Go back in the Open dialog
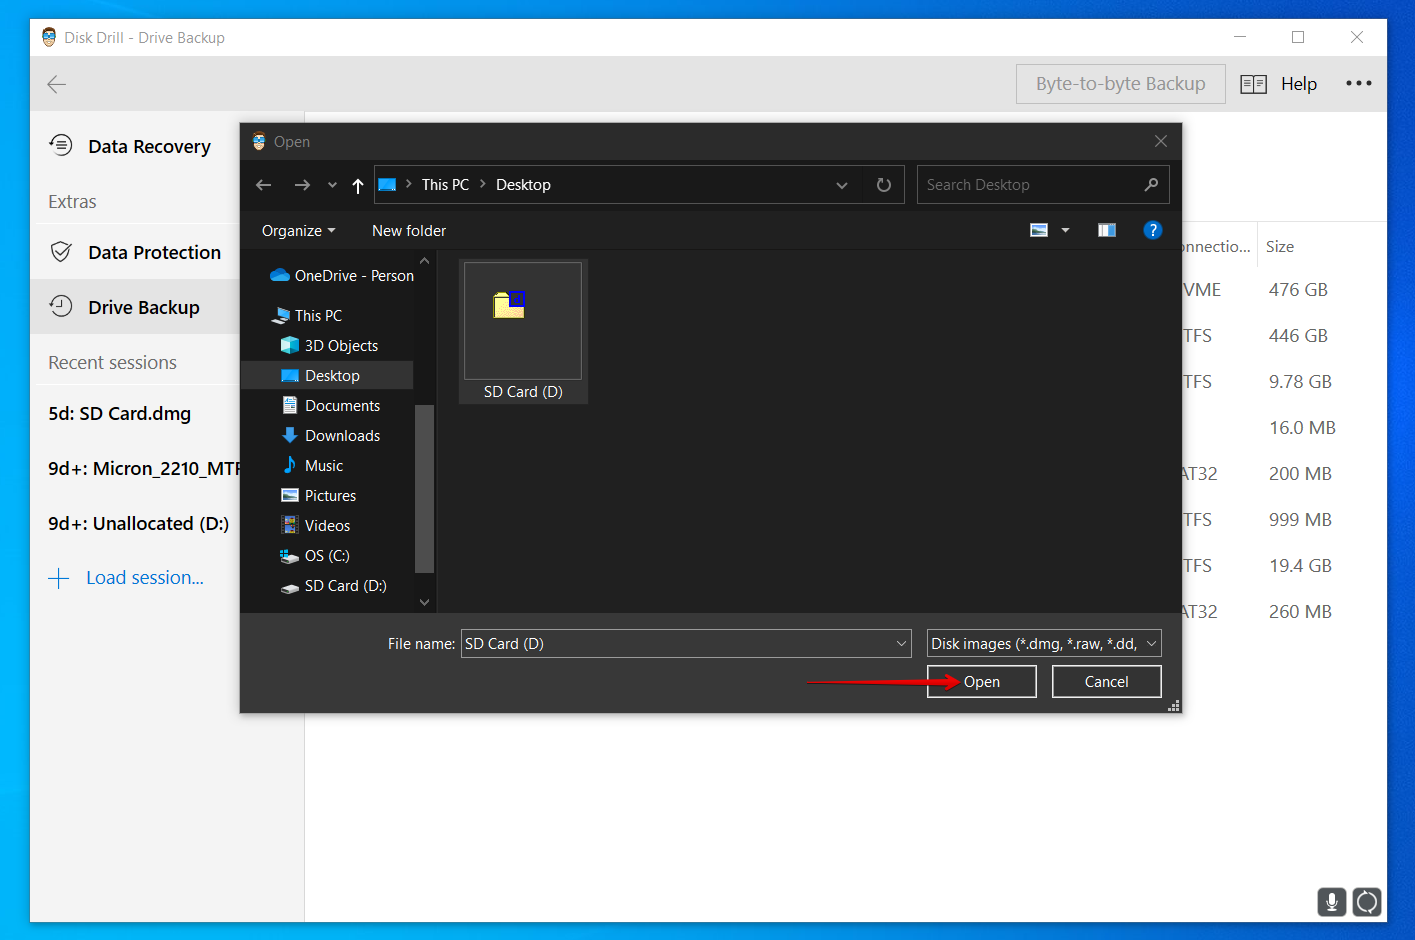The height and width of the screenshot is (940, 1415). 264,185
